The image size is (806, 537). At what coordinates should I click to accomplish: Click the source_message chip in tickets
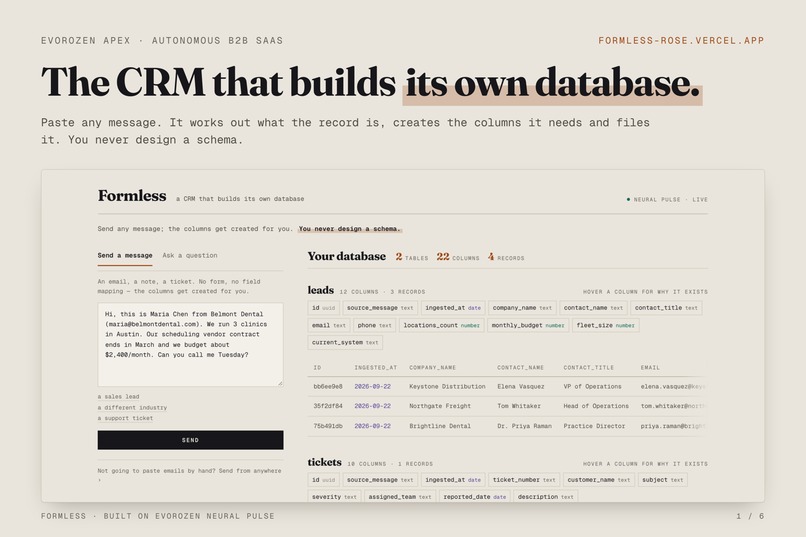click(380, 480)
